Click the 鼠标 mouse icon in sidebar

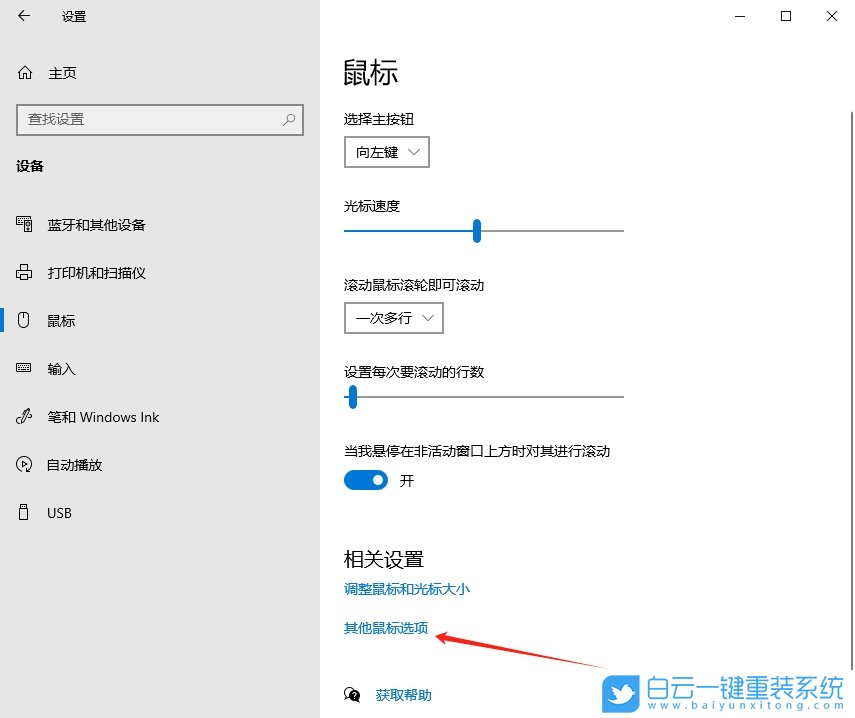click(x=22, y=320)
